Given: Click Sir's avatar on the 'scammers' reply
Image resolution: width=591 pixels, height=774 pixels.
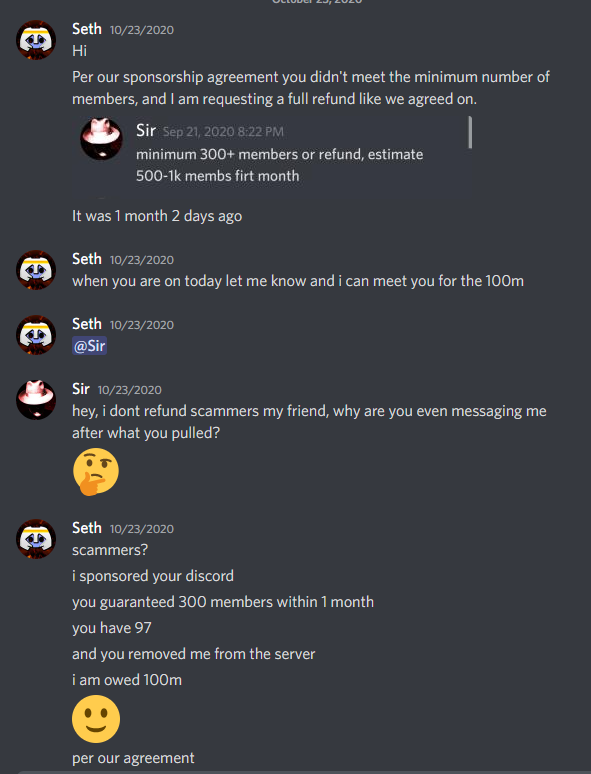Looking at the screenshot, I should pos(36,400).
